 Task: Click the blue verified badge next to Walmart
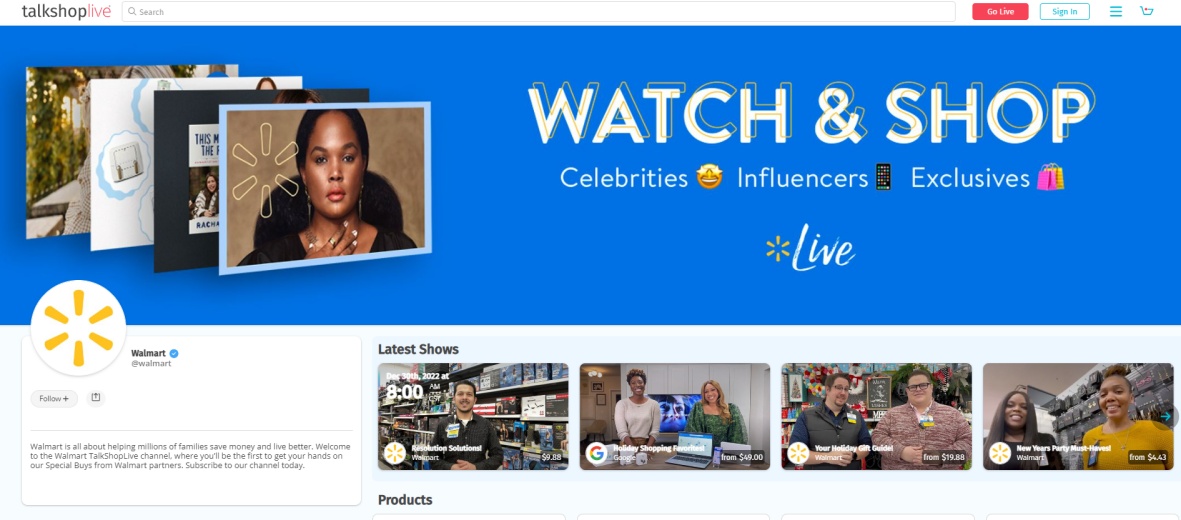point(174,353)
